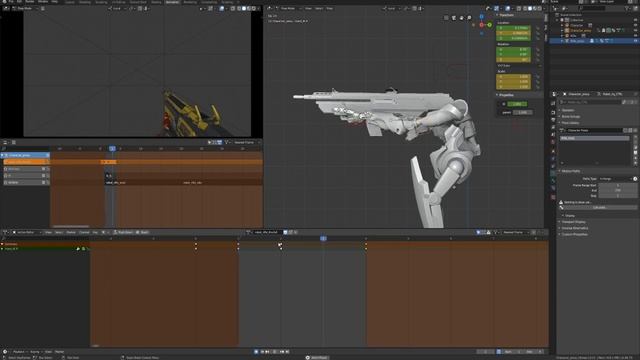Viewport: 640px width, 360px height.
Task: Open View menu in right viewport
Action: click(x=308, y=8)
